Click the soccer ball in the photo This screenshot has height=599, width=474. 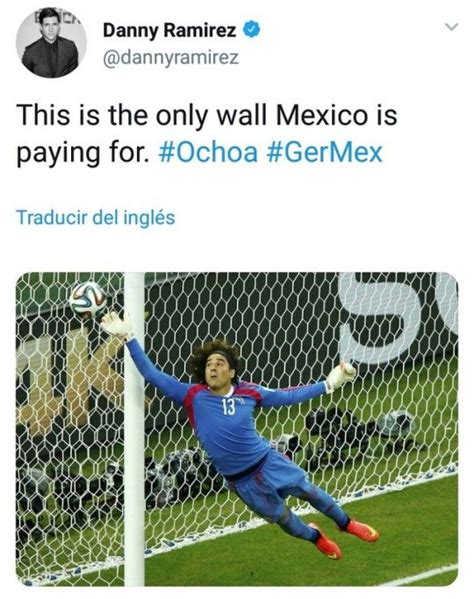tap(88, 300)
